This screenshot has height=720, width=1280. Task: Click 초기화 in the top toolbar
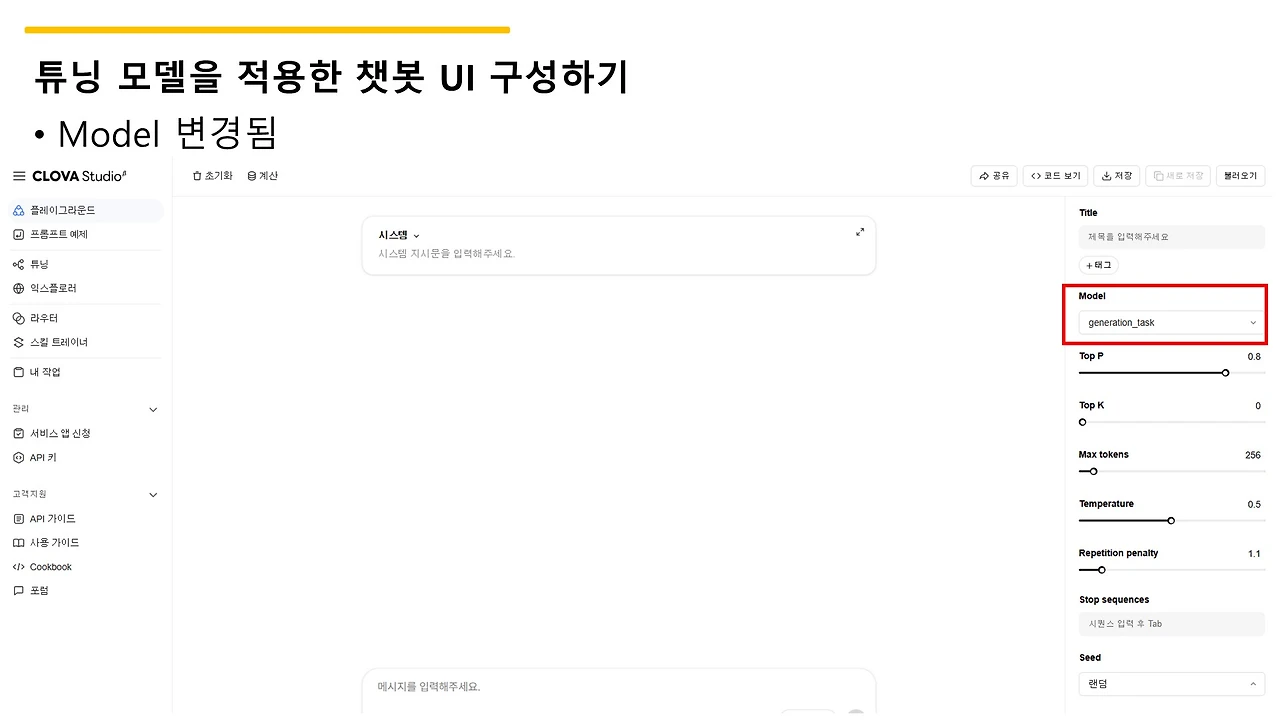click(212, 175)
